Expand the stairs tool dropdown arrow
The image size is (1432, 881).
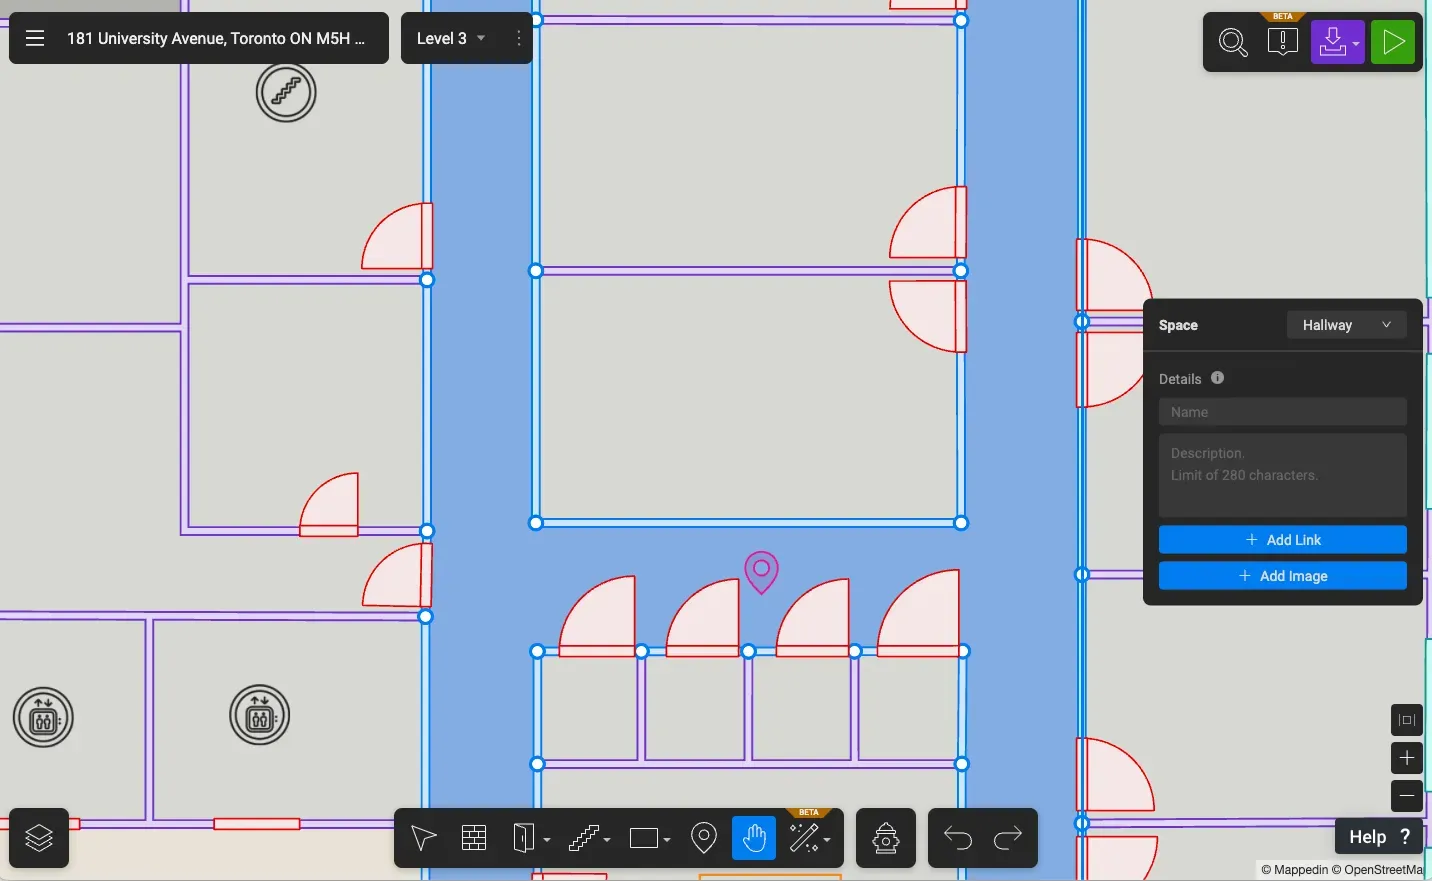coord(607,840)
